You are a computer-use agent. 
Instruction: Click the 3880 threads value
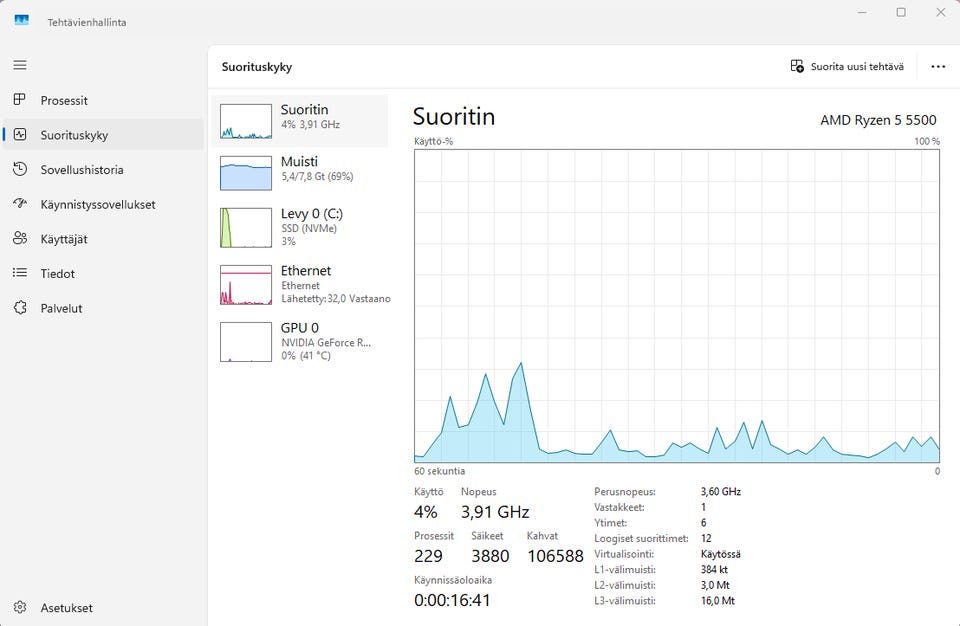tap(490, 556)
